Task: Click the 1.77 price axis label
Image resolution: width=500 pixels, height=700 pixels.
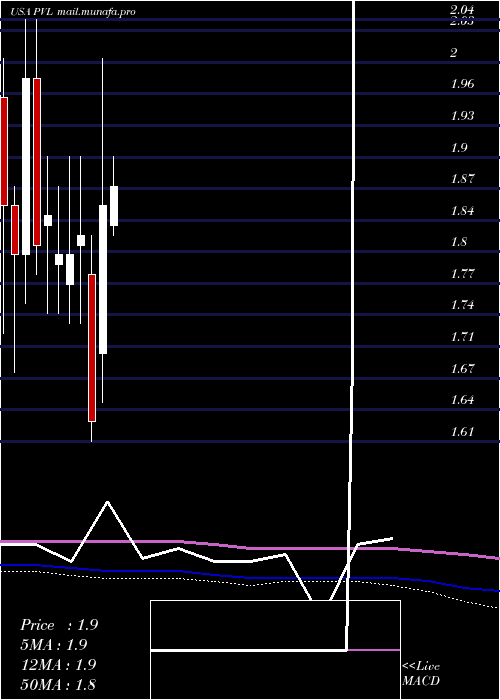Action: pyautogui.click(x=462, y=274)
